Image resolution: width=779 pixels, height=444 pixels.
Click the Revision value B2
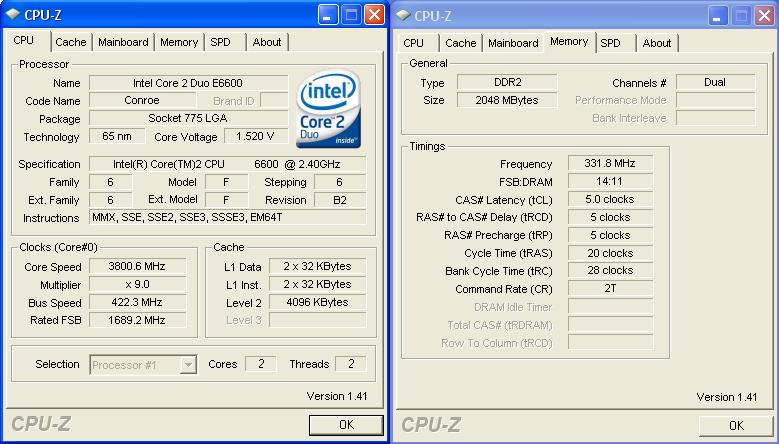(x=340, y=200)
